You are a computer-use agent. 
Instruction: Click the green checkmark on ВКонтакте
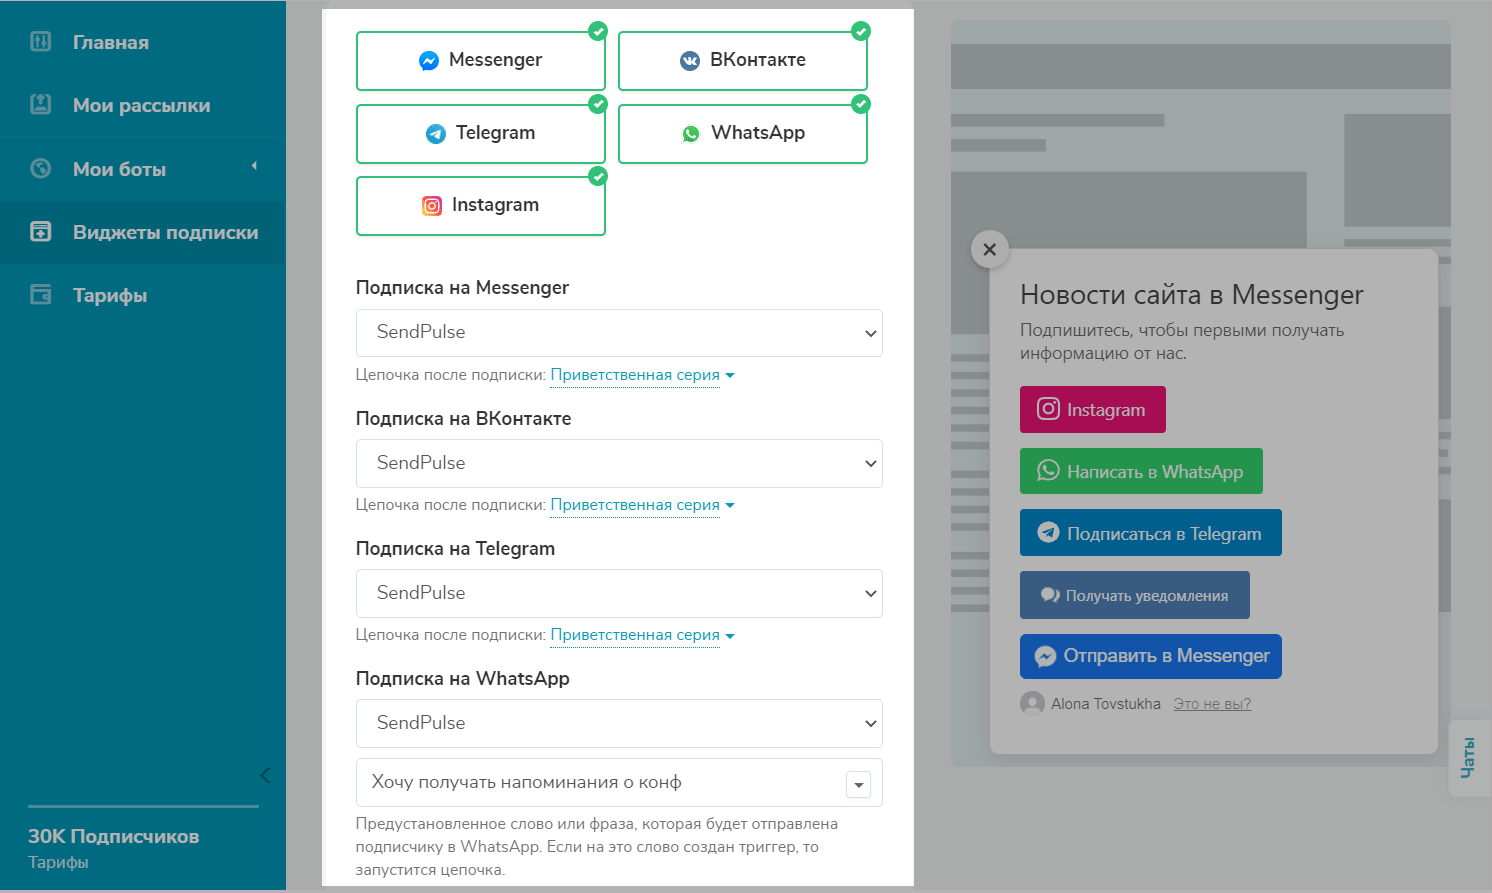tap(860, 31)
